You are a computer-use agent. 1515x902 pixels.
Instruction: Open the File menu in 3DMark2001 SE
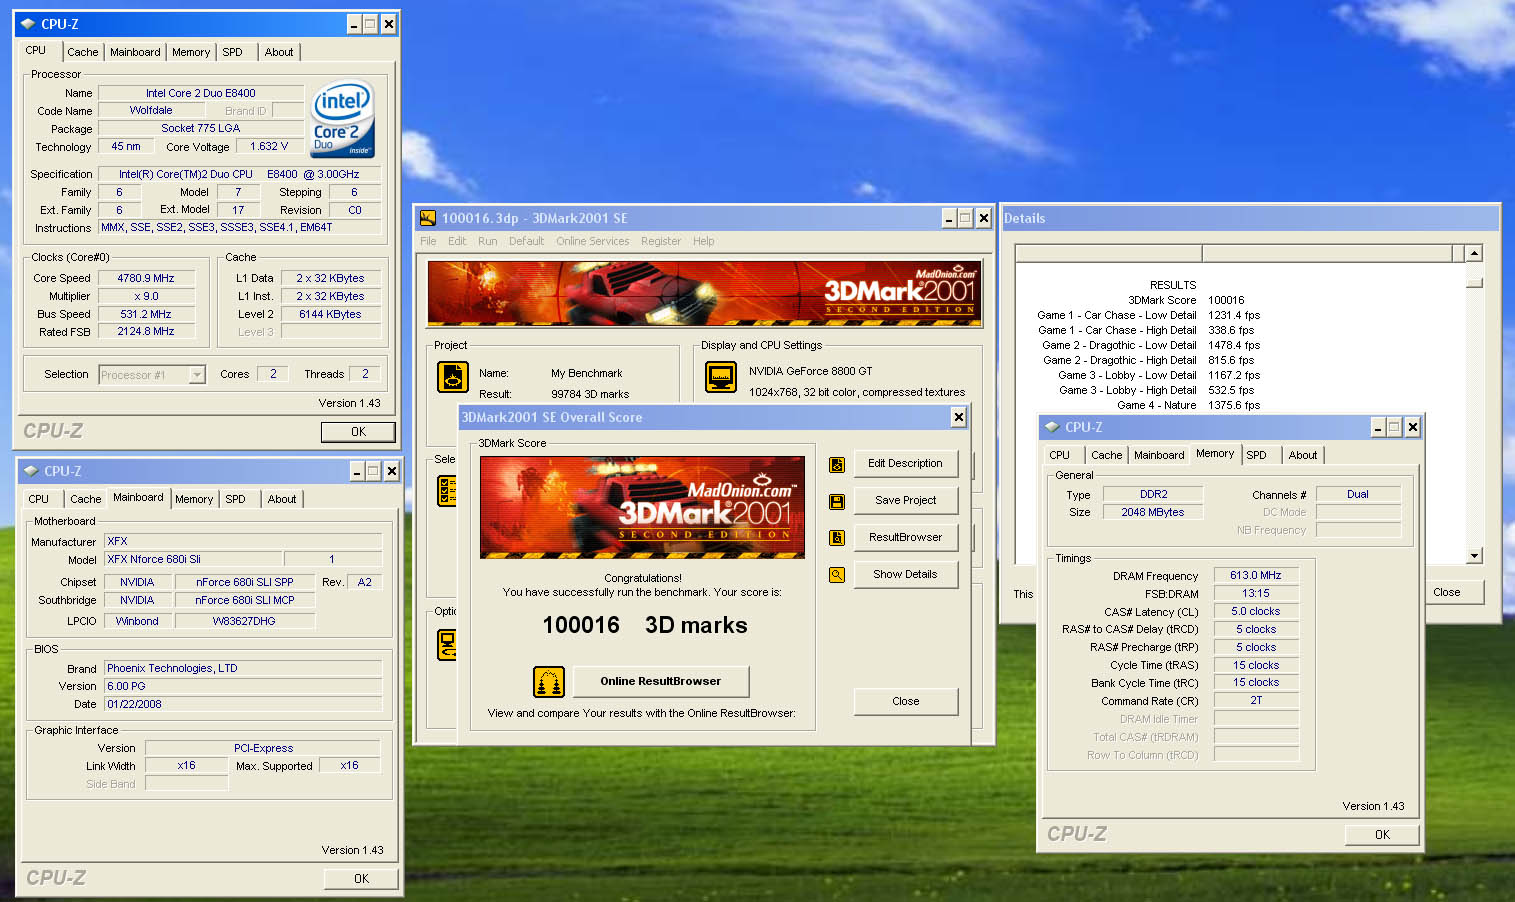coord(428,241)
